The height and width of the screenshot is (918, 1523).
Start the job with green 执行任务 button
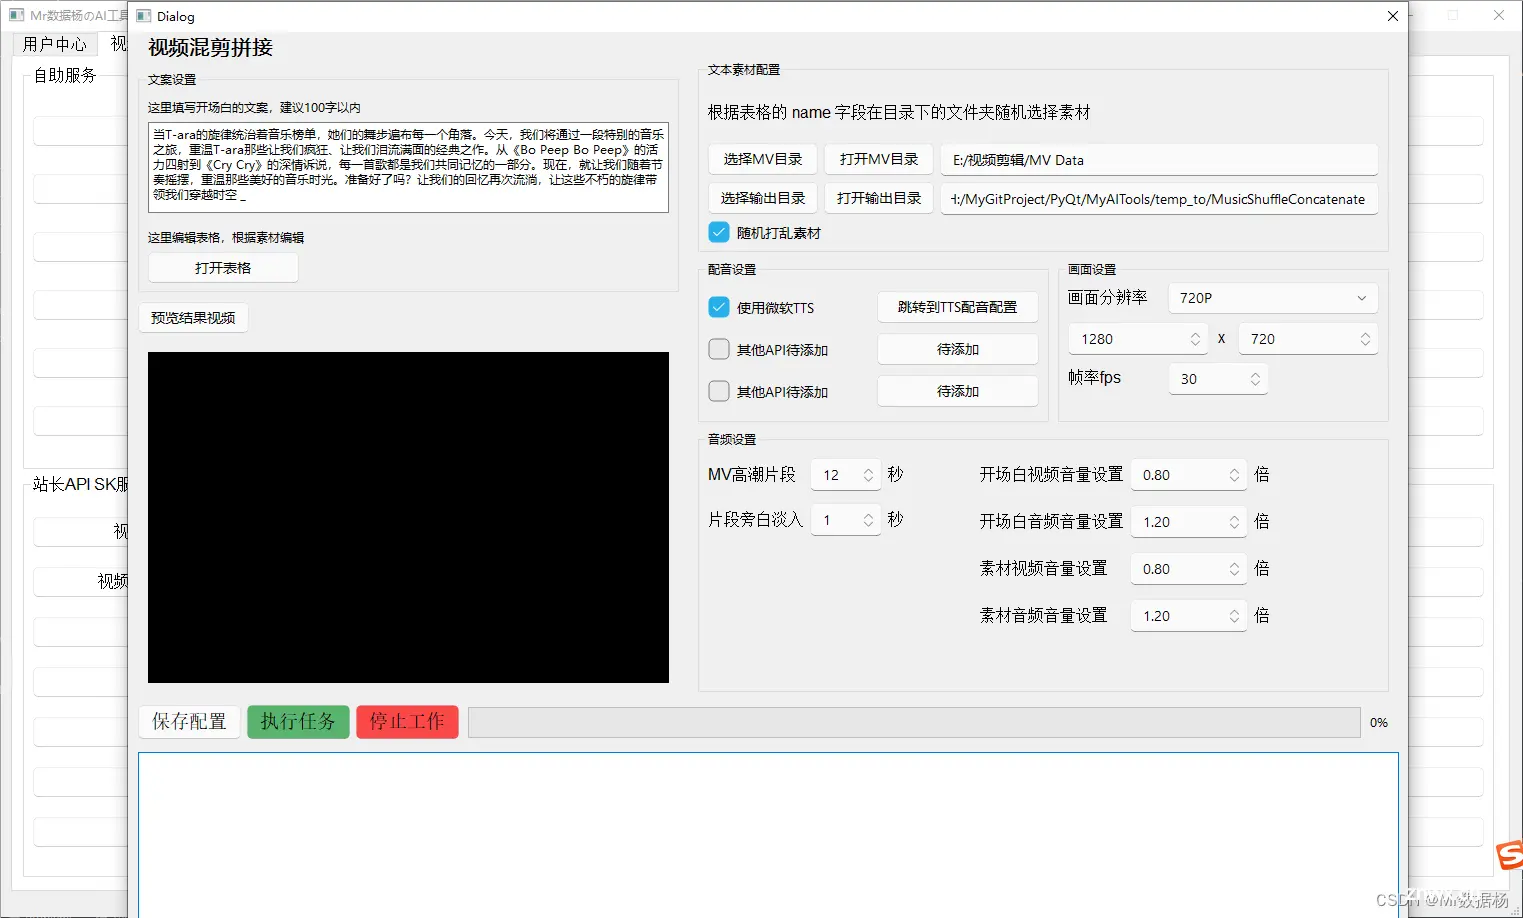pos(298,722)
